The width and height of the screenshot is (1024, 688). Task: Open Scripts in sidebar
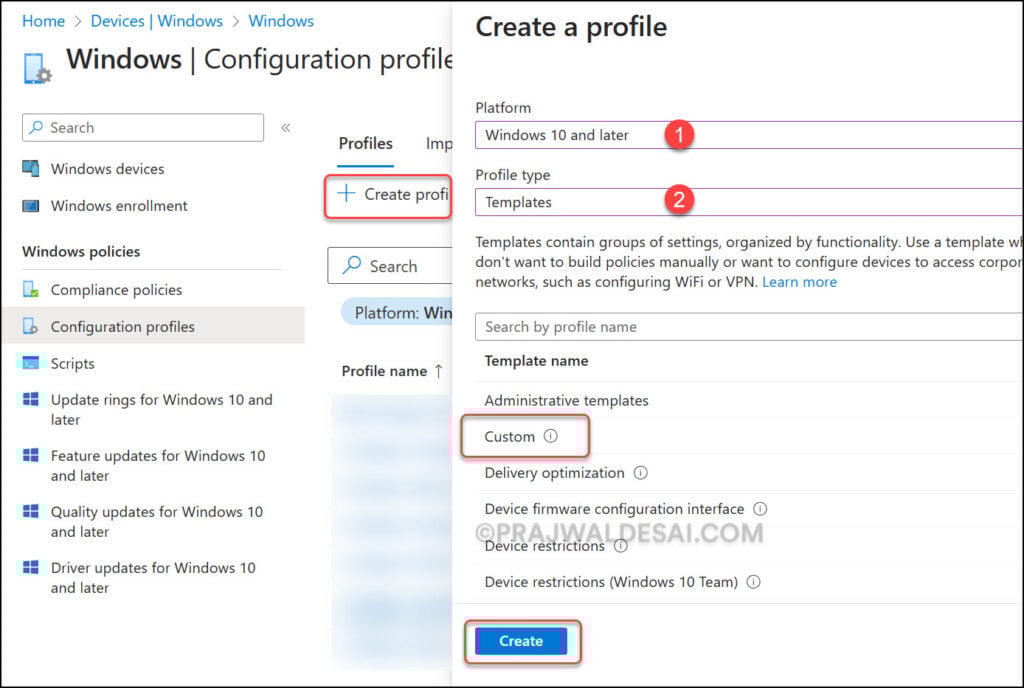pos(72,364)
